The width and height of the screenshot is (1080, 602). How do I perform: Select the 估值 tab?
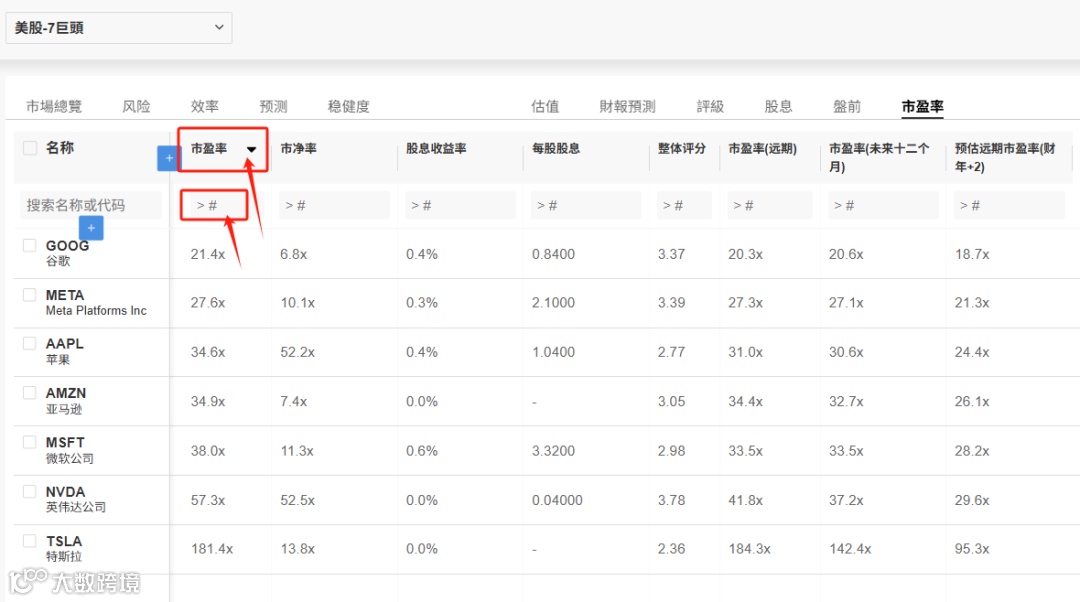[x=545, y=106]
